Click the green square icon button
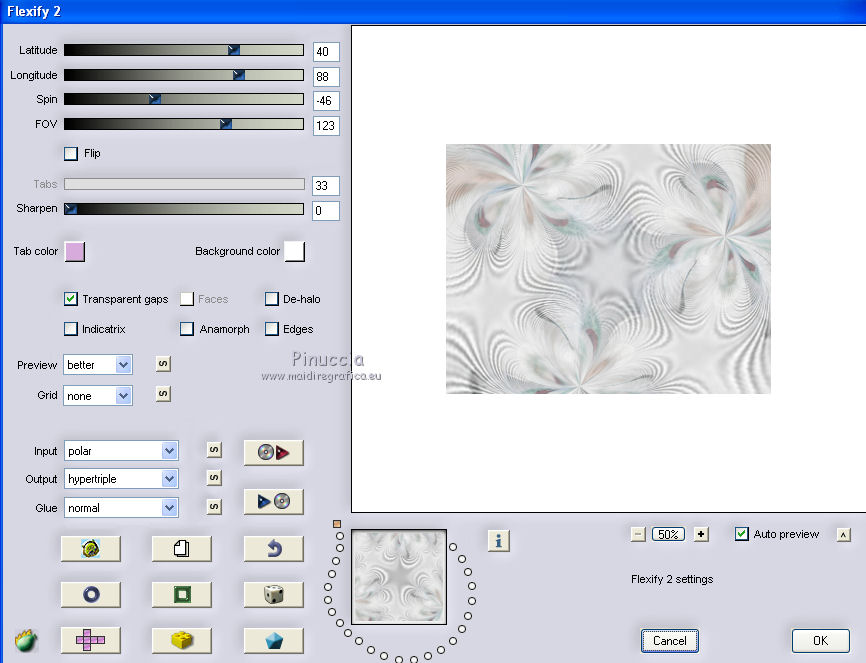Image resolution: width=866 pixels, height=663 pixels. [x=182, y=594]
